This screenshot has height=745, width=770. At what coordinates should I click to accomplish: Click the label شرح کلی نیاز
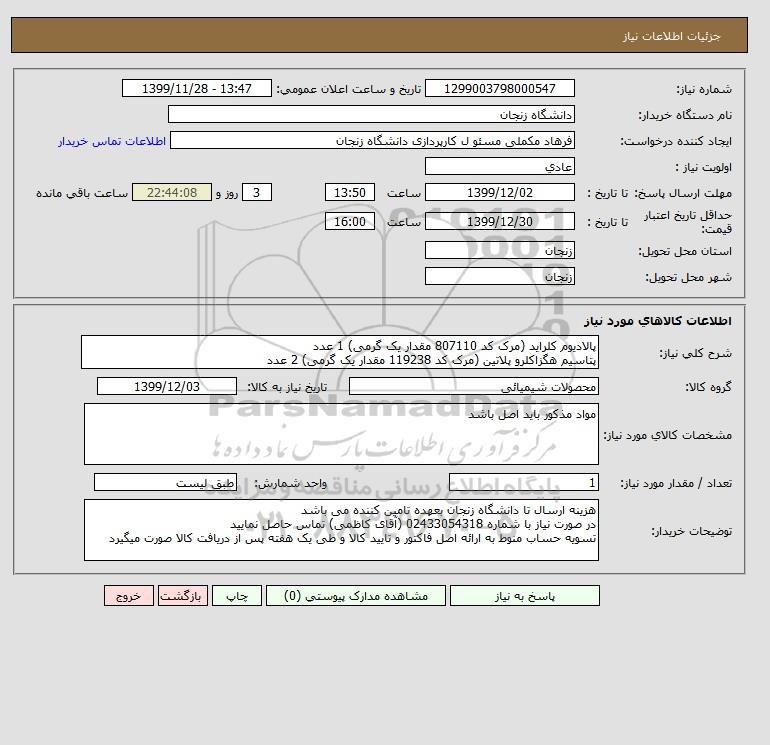695,353
